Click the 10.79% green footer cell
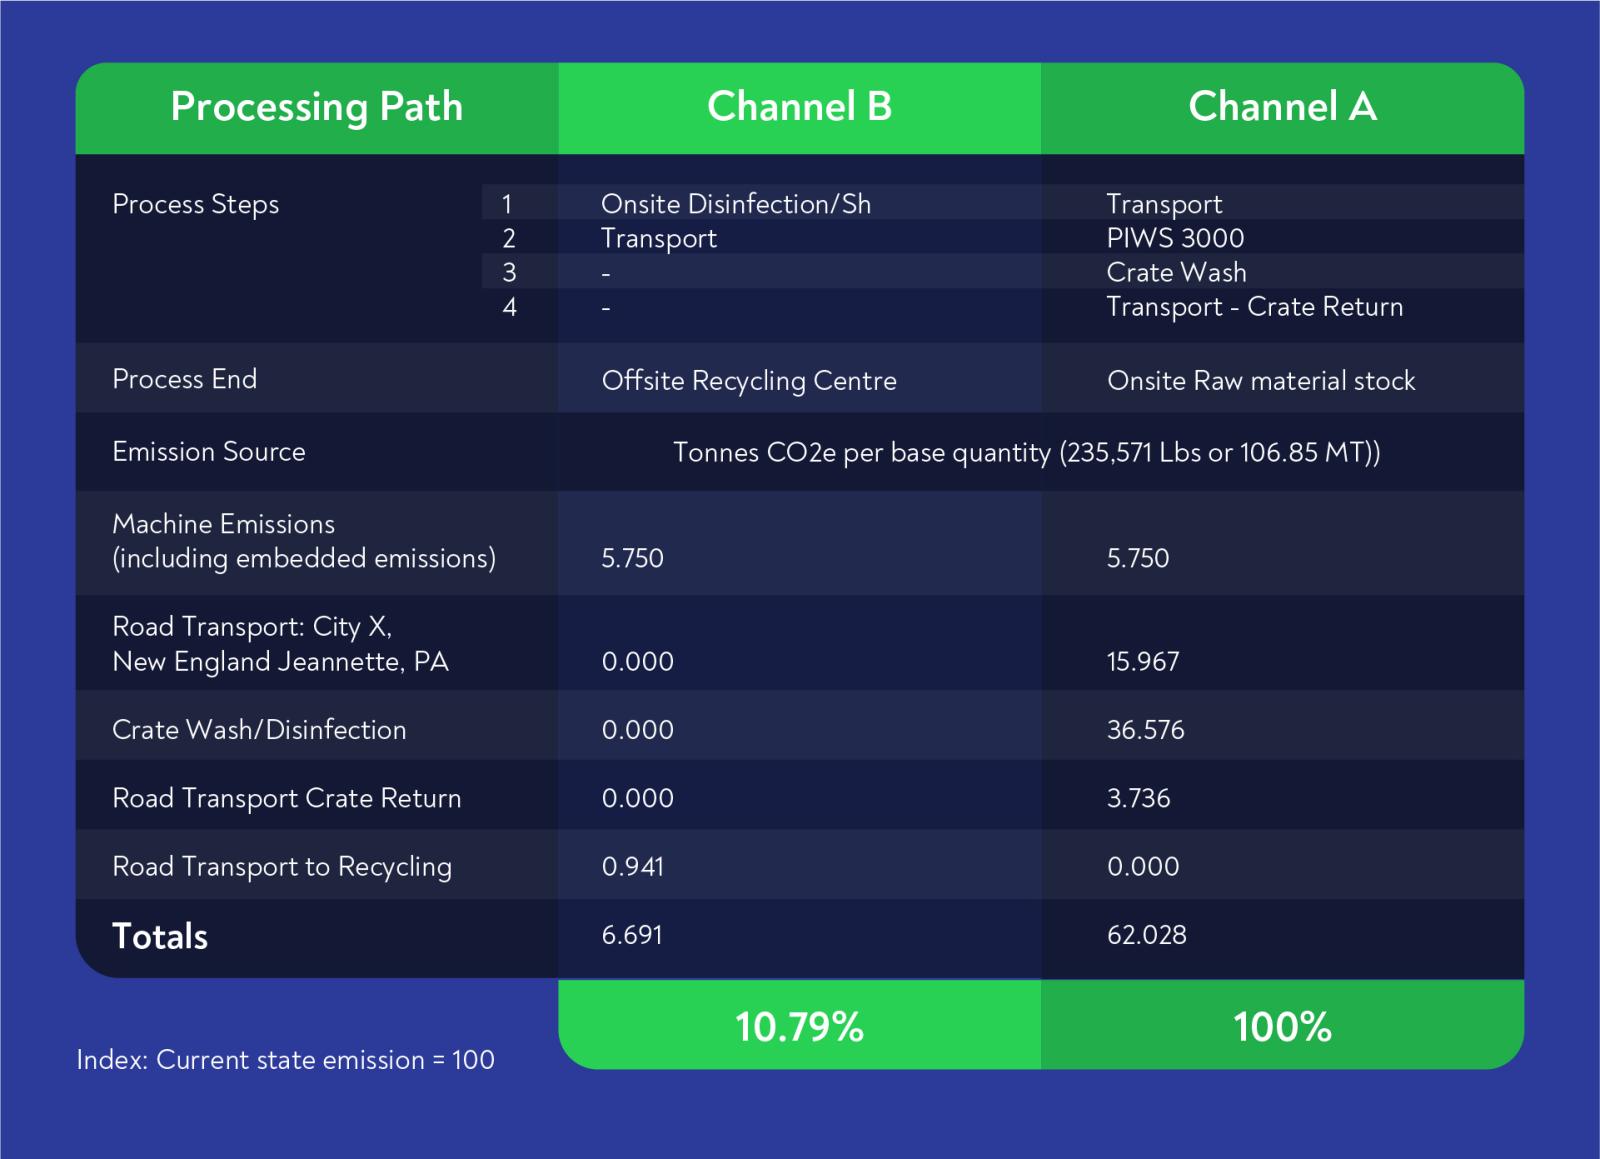This screenshot has width=1600, height=1159. [799, 1026]
